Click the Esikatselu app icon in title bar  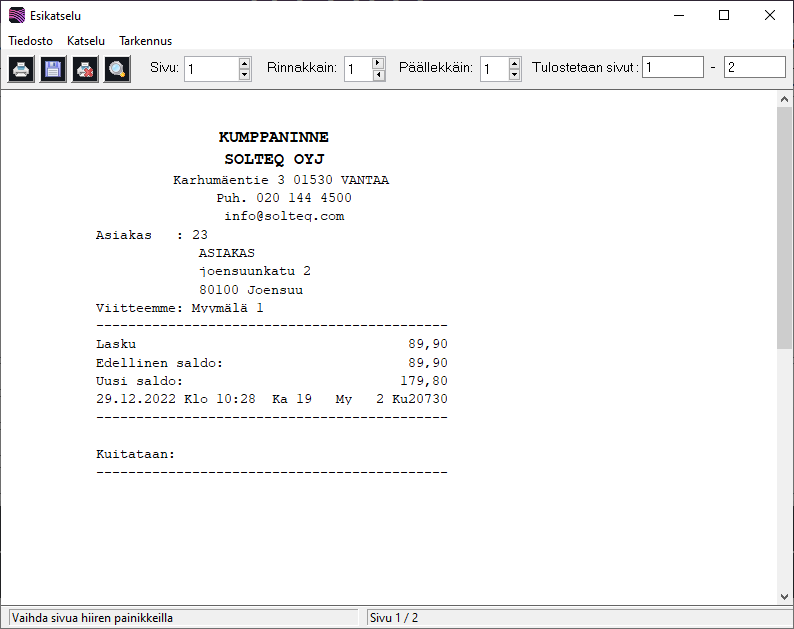click(x=16, y=16)
